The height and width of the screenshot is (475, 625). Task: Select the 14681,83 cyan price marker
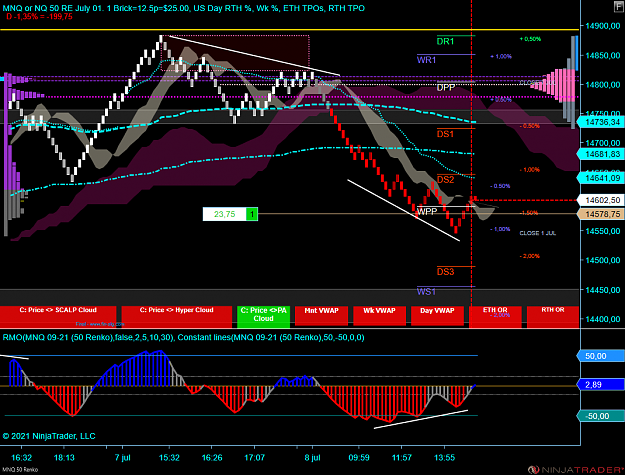pos(601,154)
